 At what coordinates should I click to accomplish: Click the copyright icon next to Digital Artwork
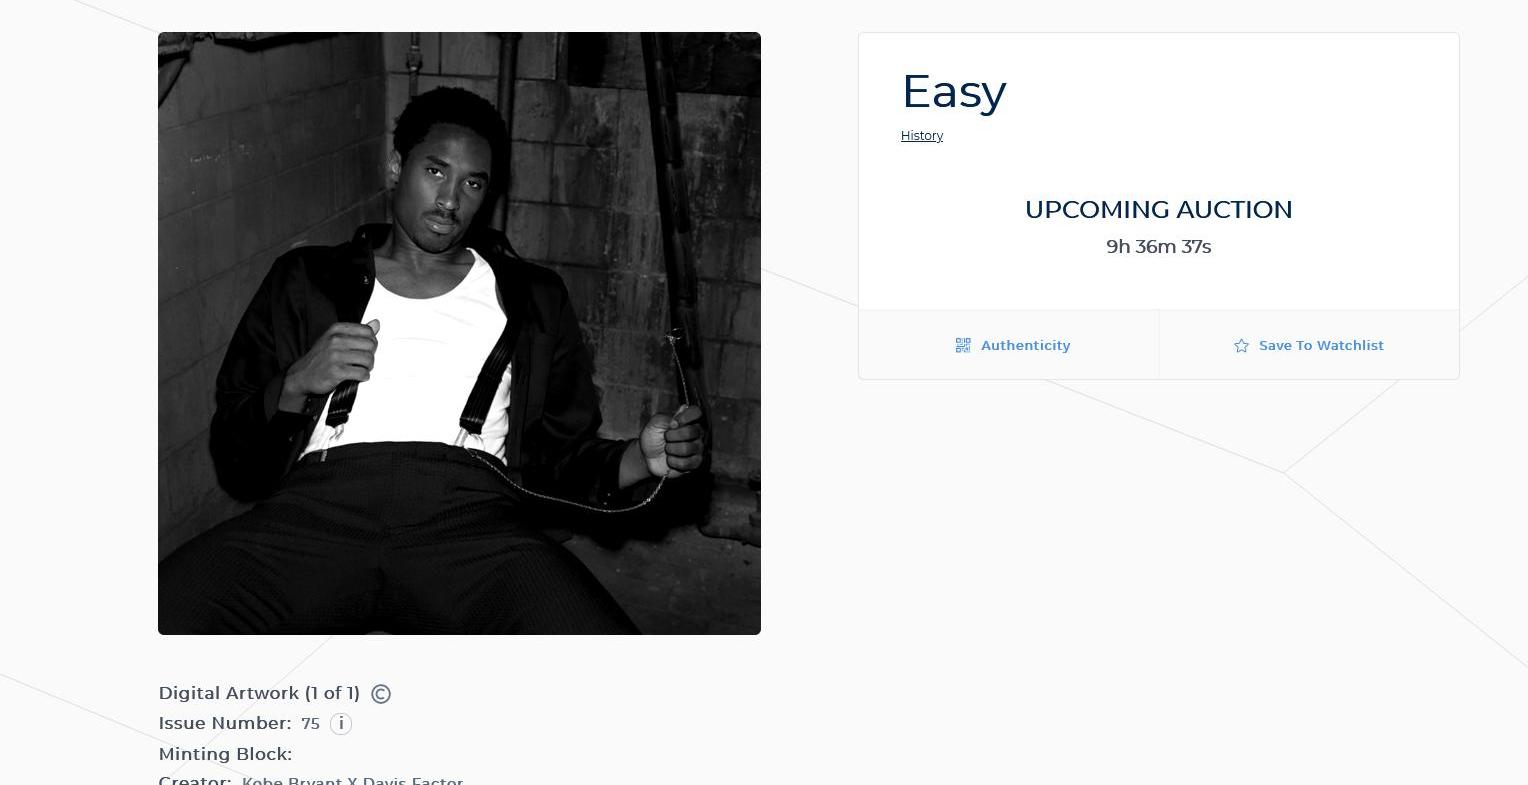point(381,694)
